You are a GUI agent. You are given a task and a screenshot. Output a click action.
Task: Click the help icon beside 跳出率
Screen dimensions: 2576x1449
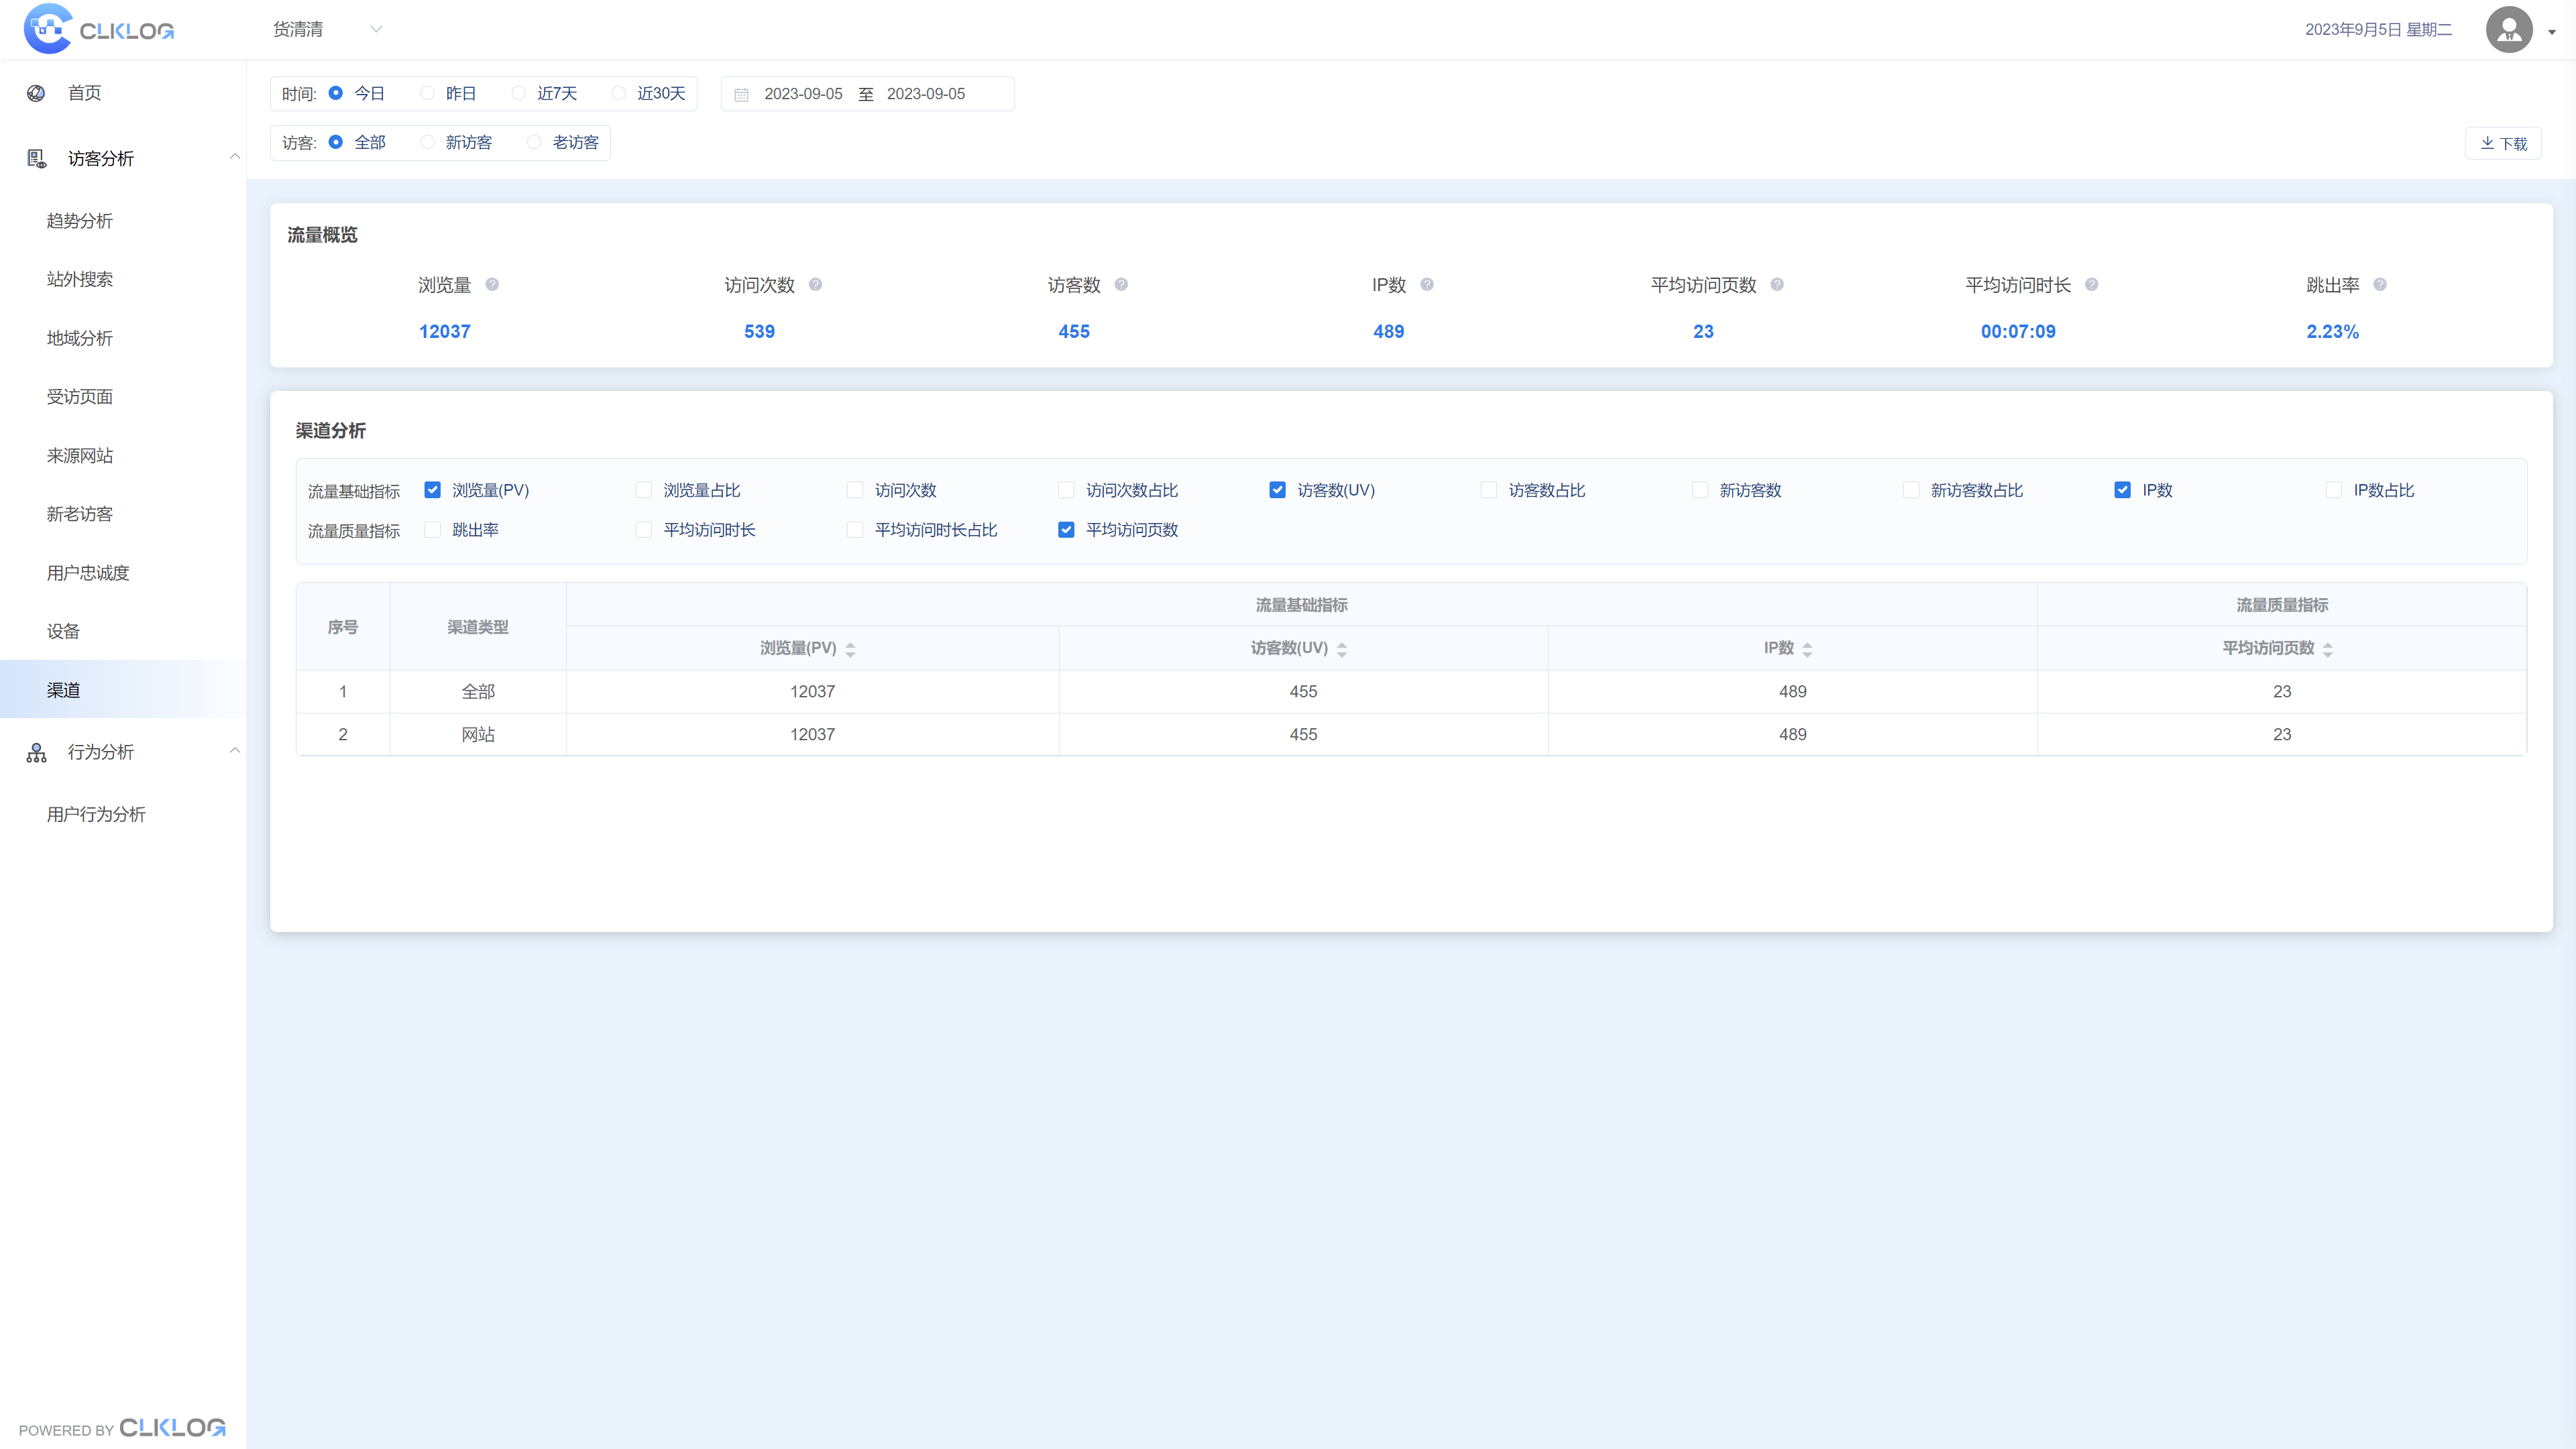pyautogui.click(x=2380, y=284)
